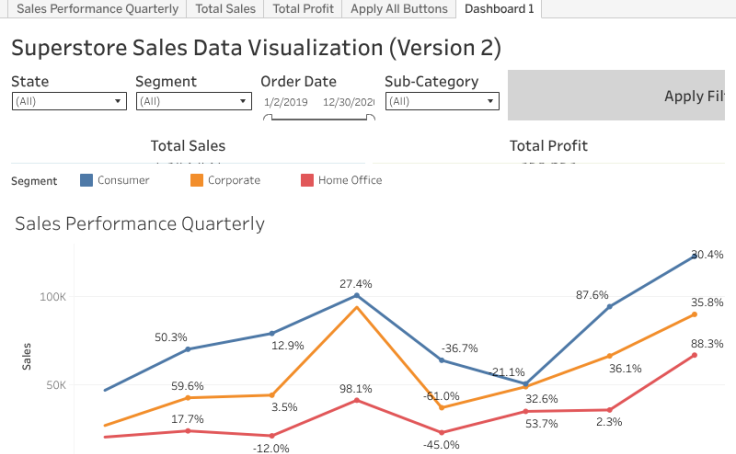
Task: Click the orange Corporate legend swatch
Action: point(197,180)
